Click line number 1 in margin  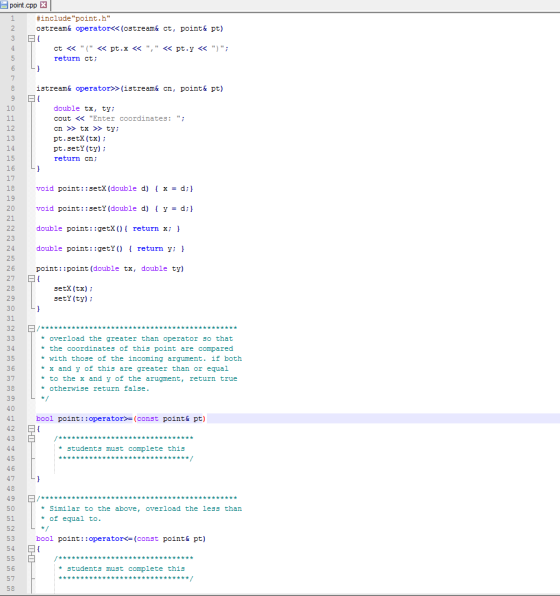tap(13, 18)
